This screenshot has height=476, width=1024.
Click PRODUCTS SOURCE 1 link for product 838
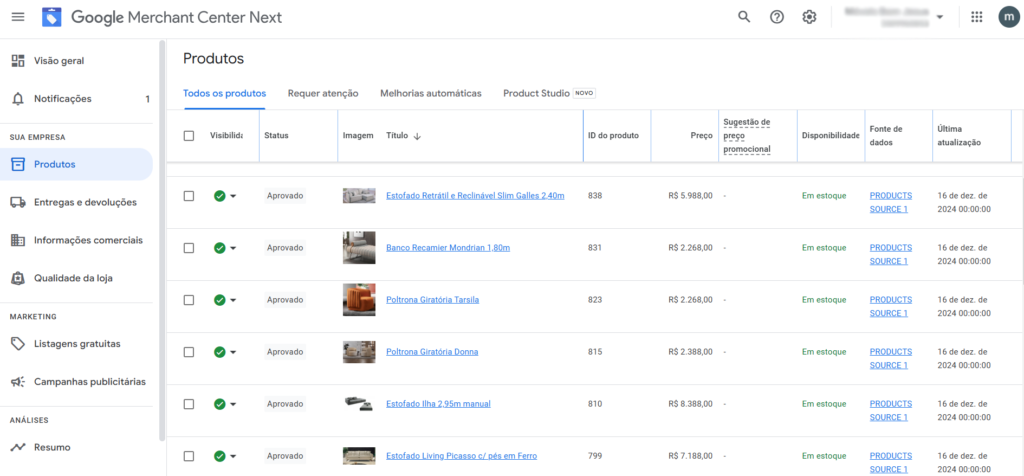click(890, 202)
